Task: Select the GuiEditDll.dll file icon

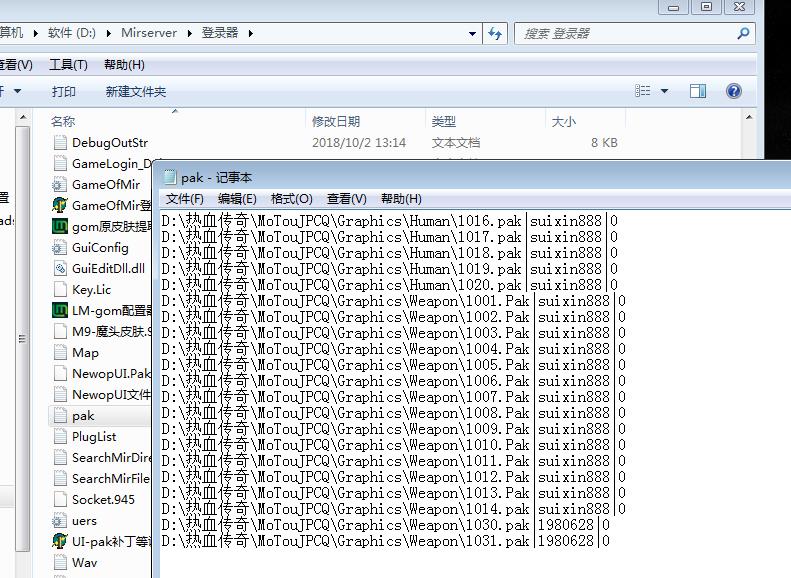Action: click(60, 268)
